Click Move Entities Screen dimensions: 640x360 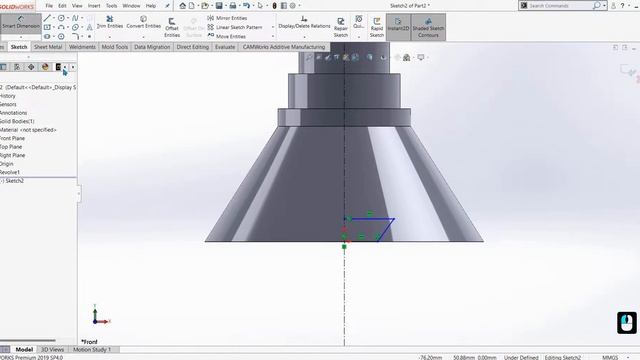pos(227,36)
